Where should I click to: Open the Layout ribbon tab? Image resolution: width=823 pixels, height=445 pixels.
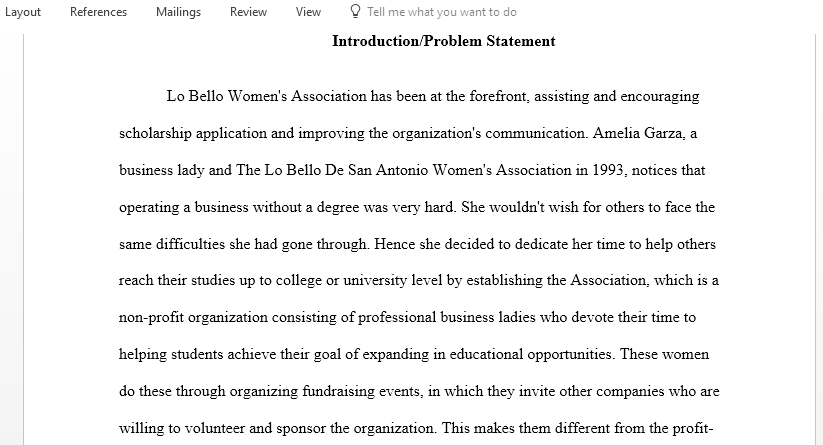tap(23, 12)
